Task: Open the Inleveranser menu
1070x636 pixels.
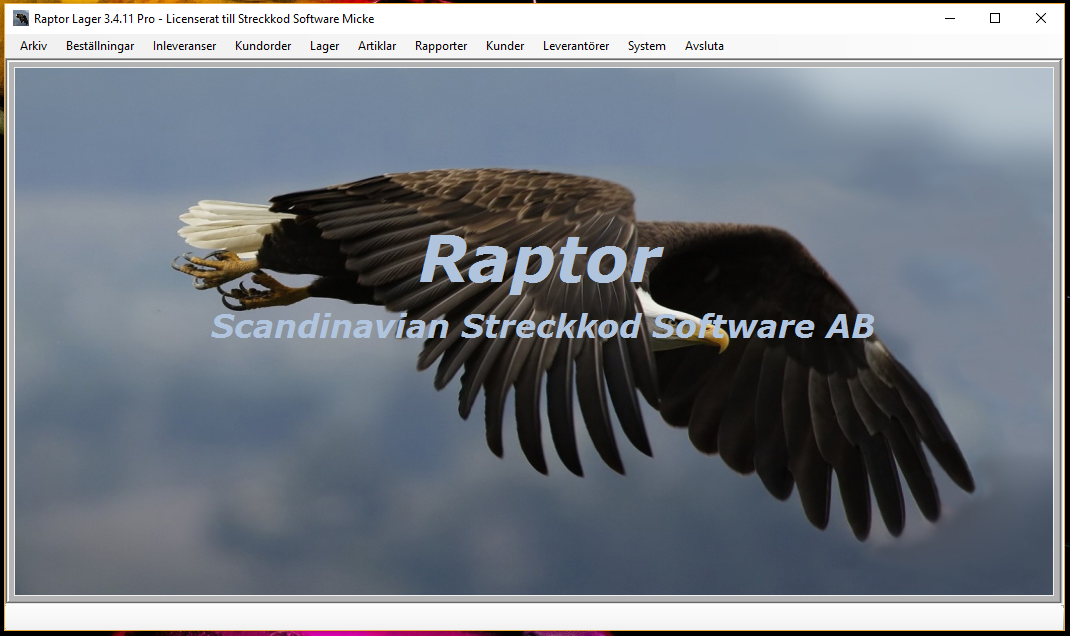Action: point(184,46)
